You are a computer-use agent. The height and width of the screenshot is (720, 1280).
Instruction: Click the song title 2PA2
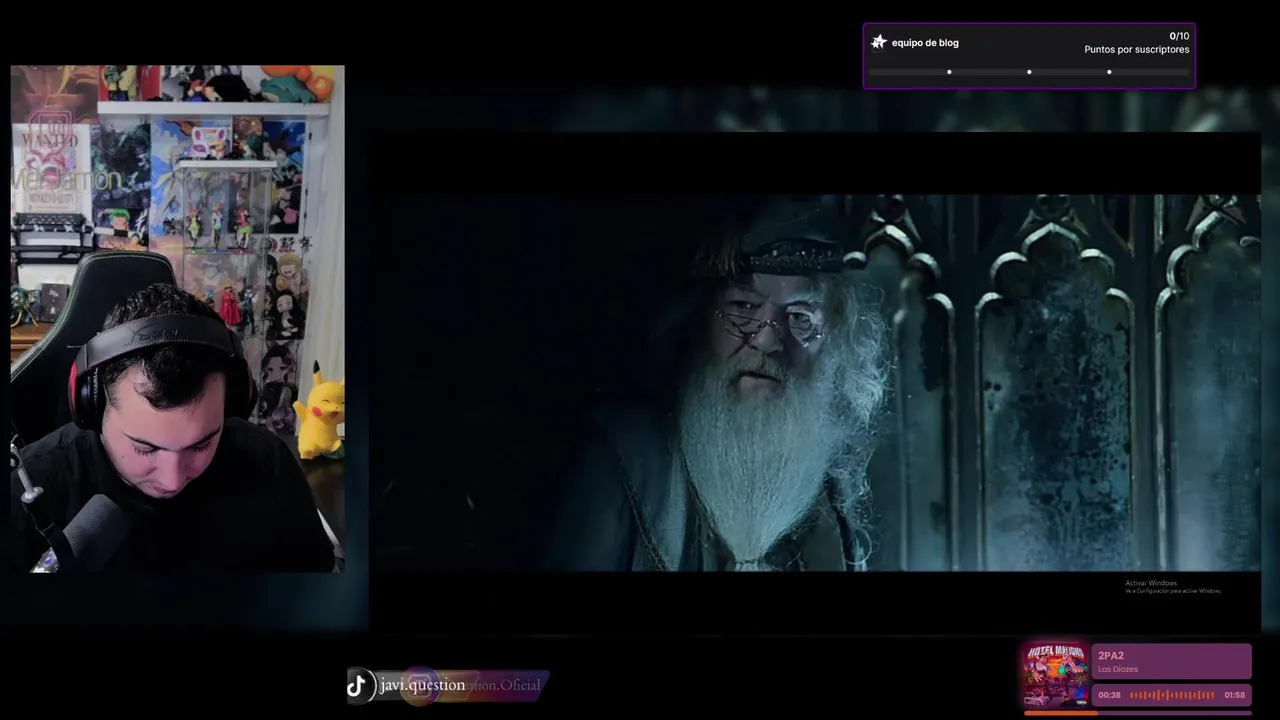point(1111,656)
